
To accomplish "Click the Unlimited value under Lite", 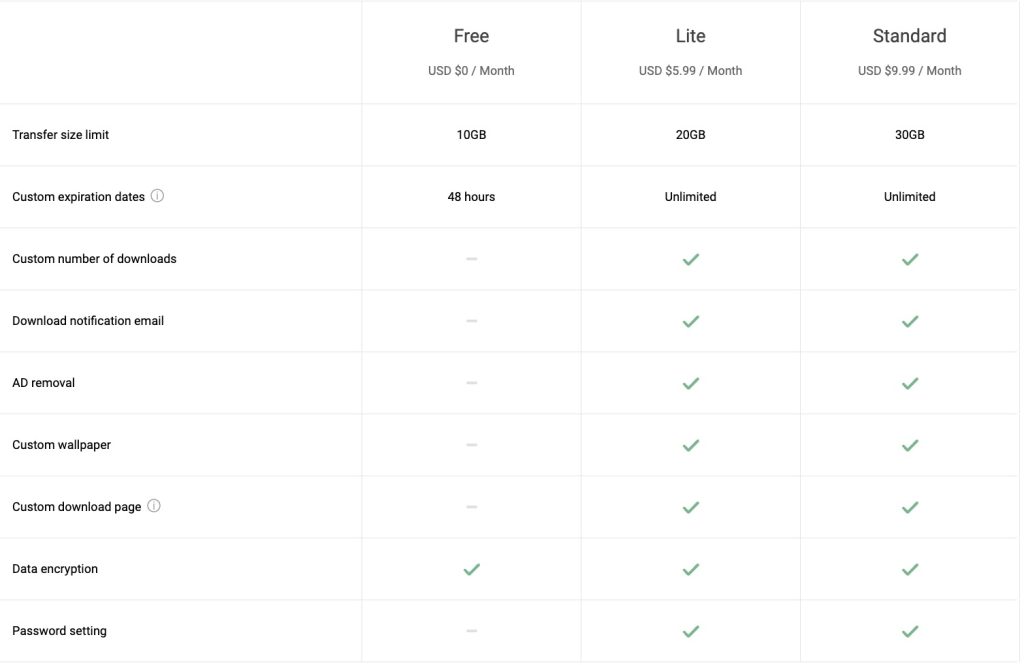I will [690, 196].
